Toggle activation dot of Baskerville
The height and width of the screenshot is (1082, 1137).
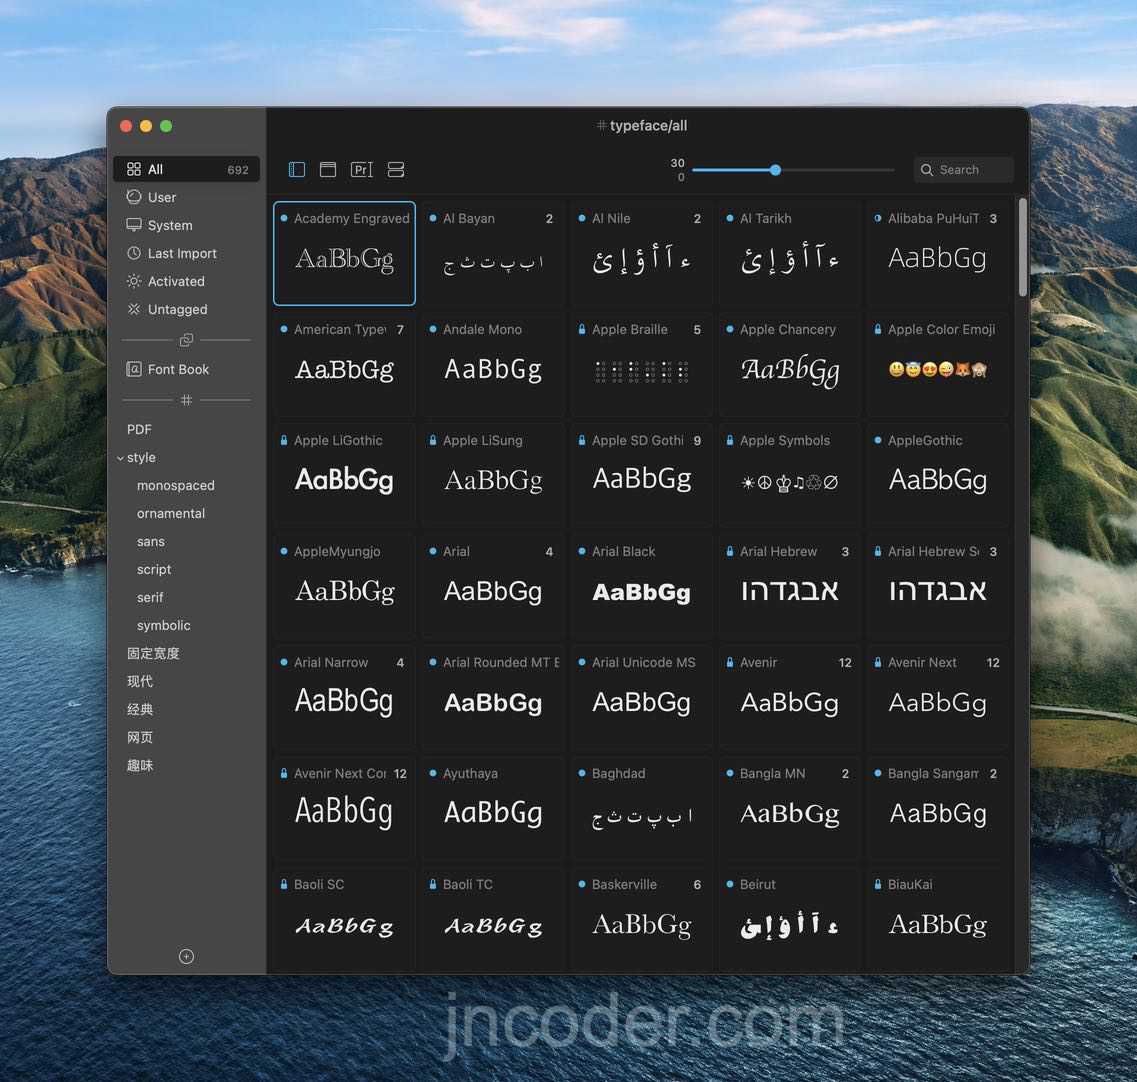[582, 884]
